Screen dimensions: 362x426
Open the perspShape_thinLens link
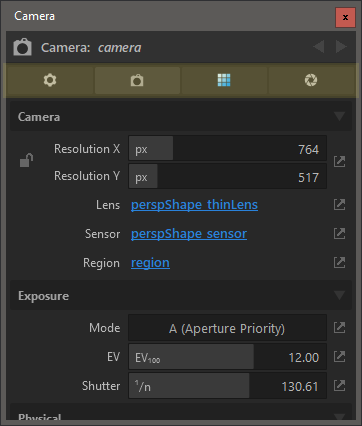194,205
